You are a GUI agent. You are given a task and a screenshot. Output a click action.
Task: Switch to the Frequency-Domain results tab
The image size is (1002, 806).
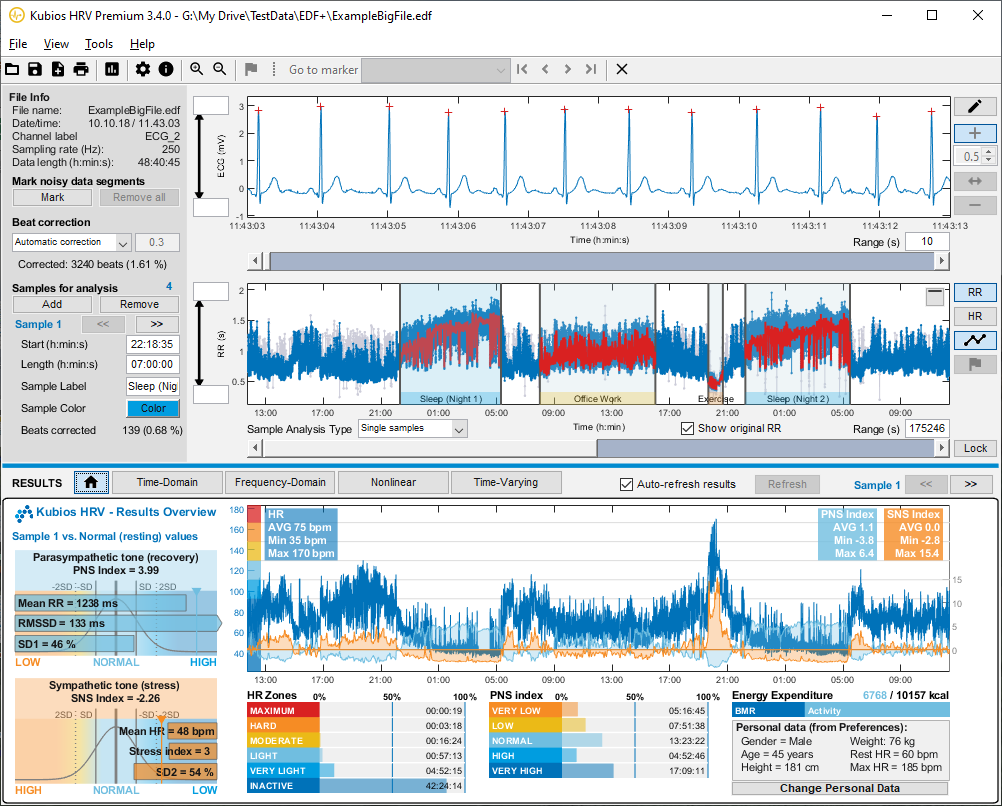[x=280, y=483]
